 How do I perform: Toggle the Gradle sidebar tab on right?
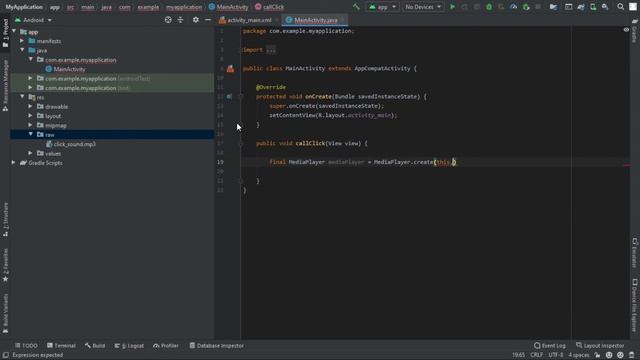tap(634, 31)
